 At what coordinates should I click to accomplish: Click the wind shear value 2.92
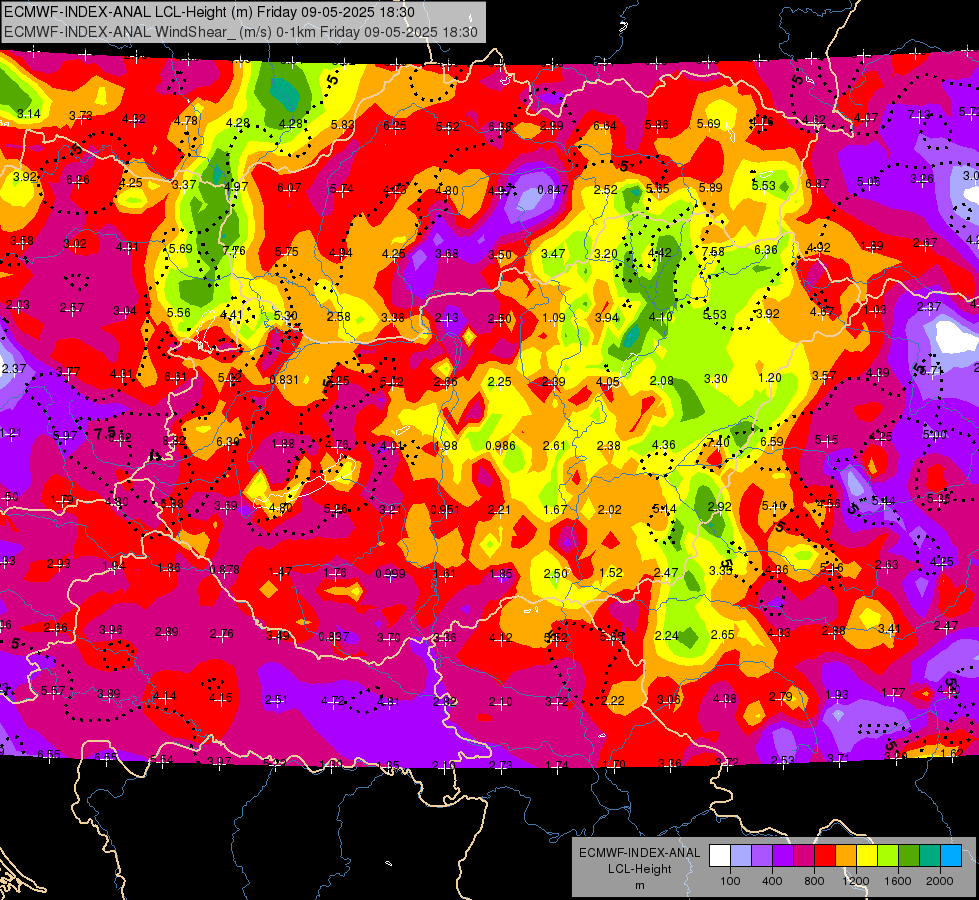click(719, 507)
